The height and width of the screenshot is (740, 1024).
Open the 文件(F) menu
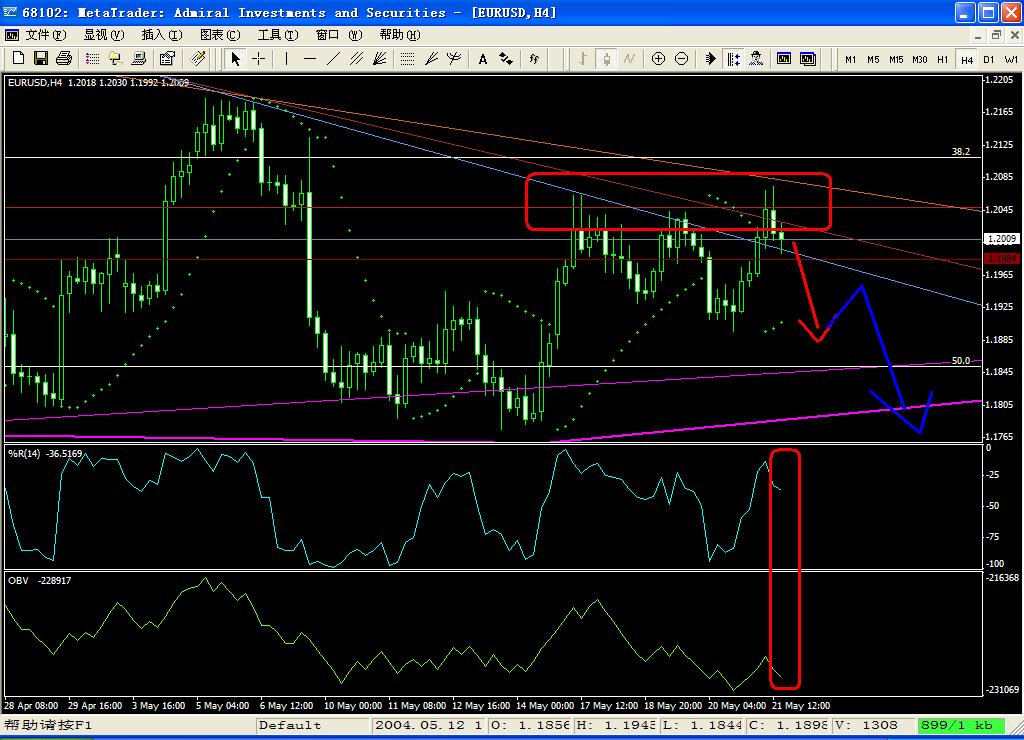(x=46, y=35)
